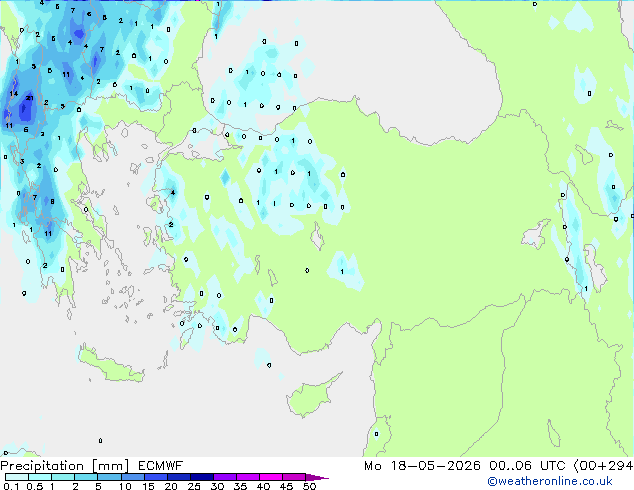
Task: Pick the legend swatch between 25 and 30
Action: click(201, 477)
